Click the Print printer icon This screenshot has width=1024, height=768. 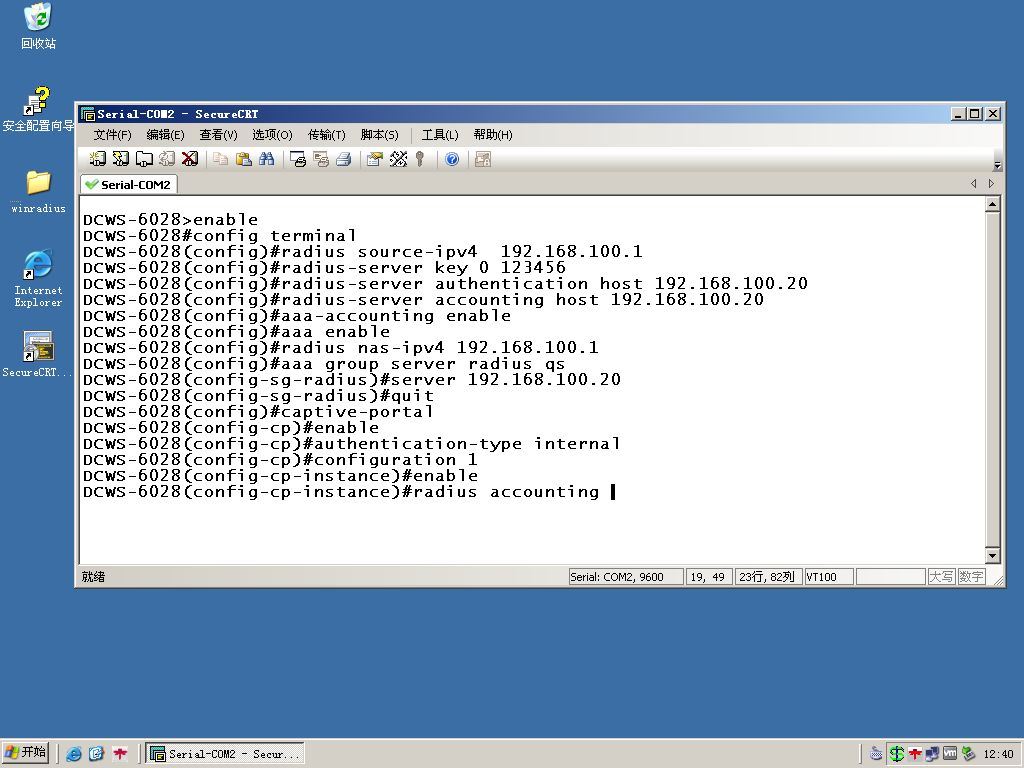pyautogui.click(x=344, y=159)
